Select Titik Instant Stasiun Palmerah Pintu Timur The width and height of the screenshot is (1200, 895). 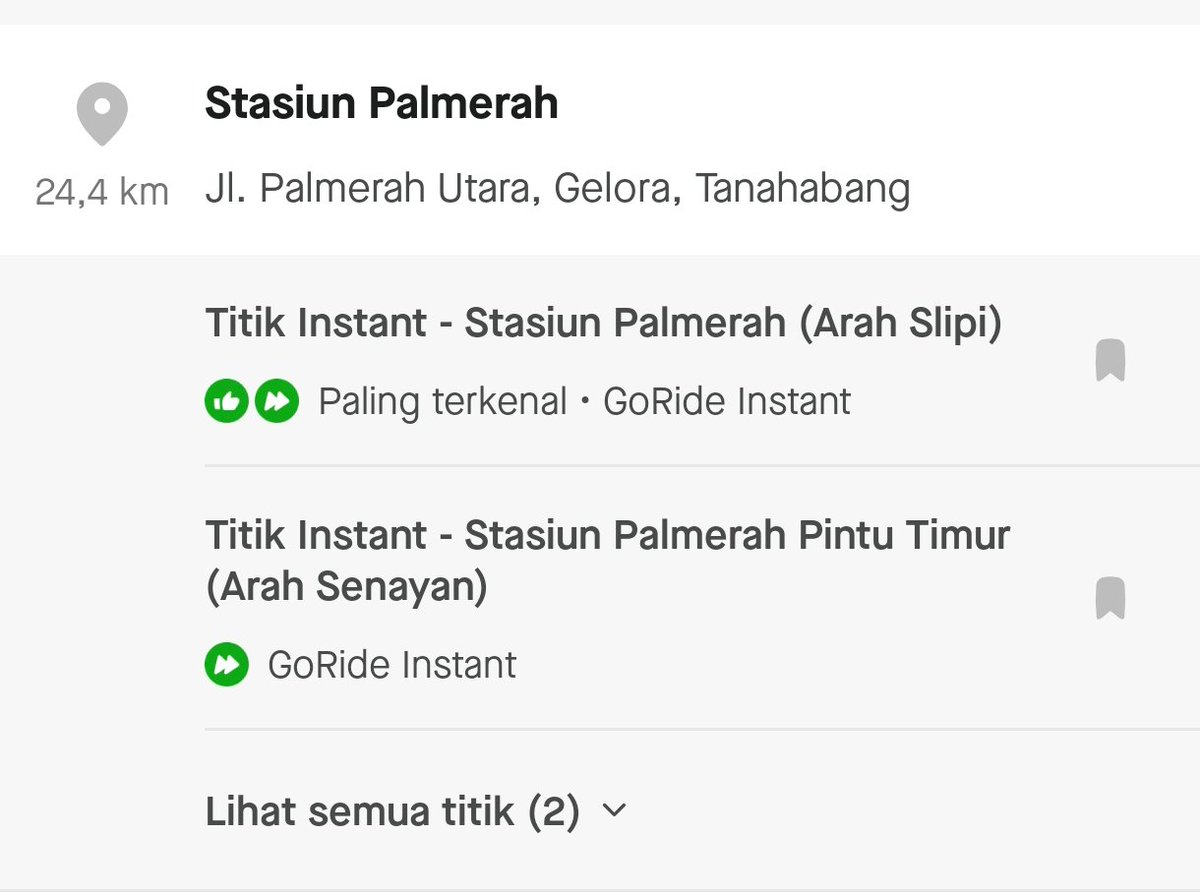[x=607, y=536]
